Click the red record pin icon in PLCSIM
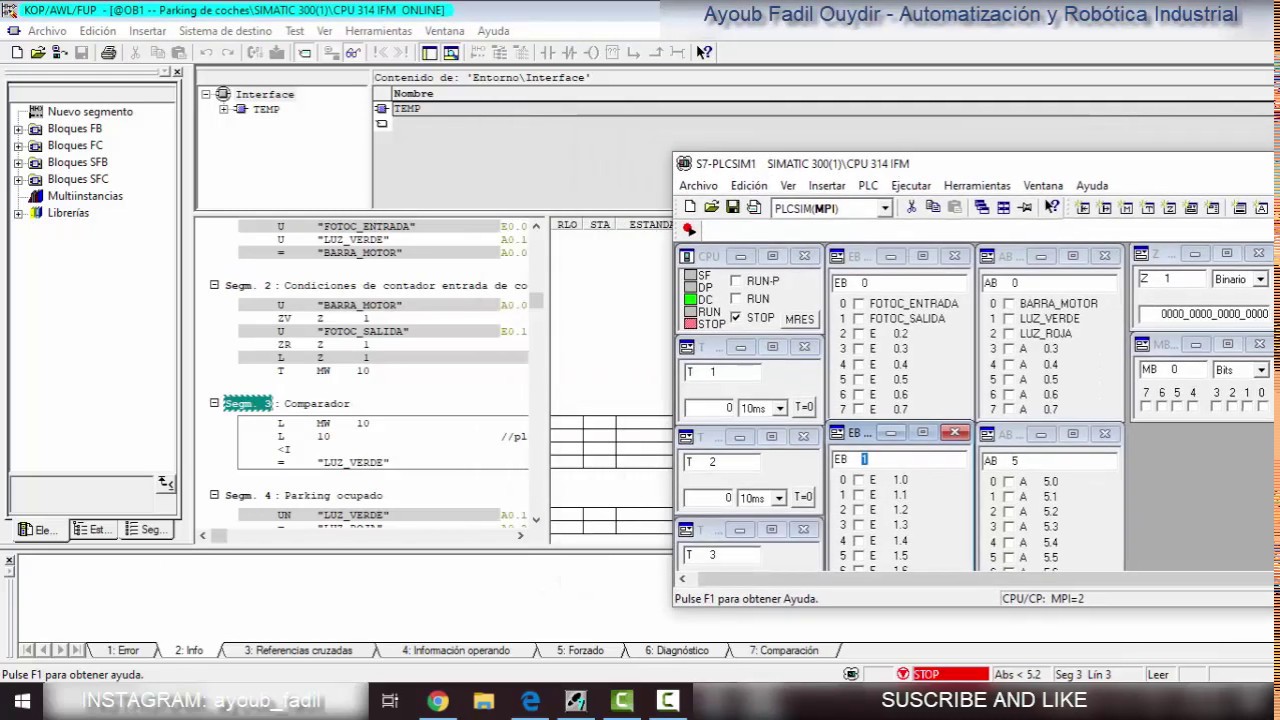This screenshot has width=1280, height=720. pyautogui.click(x=689, y=230)
